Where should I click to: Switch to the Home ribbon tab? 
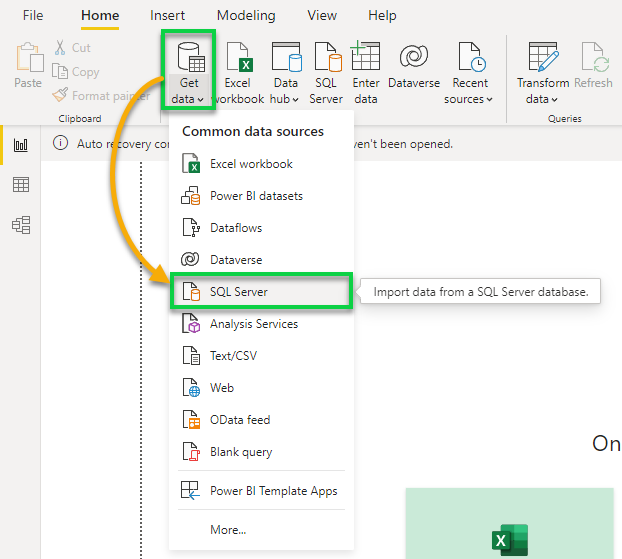point(100,15)
